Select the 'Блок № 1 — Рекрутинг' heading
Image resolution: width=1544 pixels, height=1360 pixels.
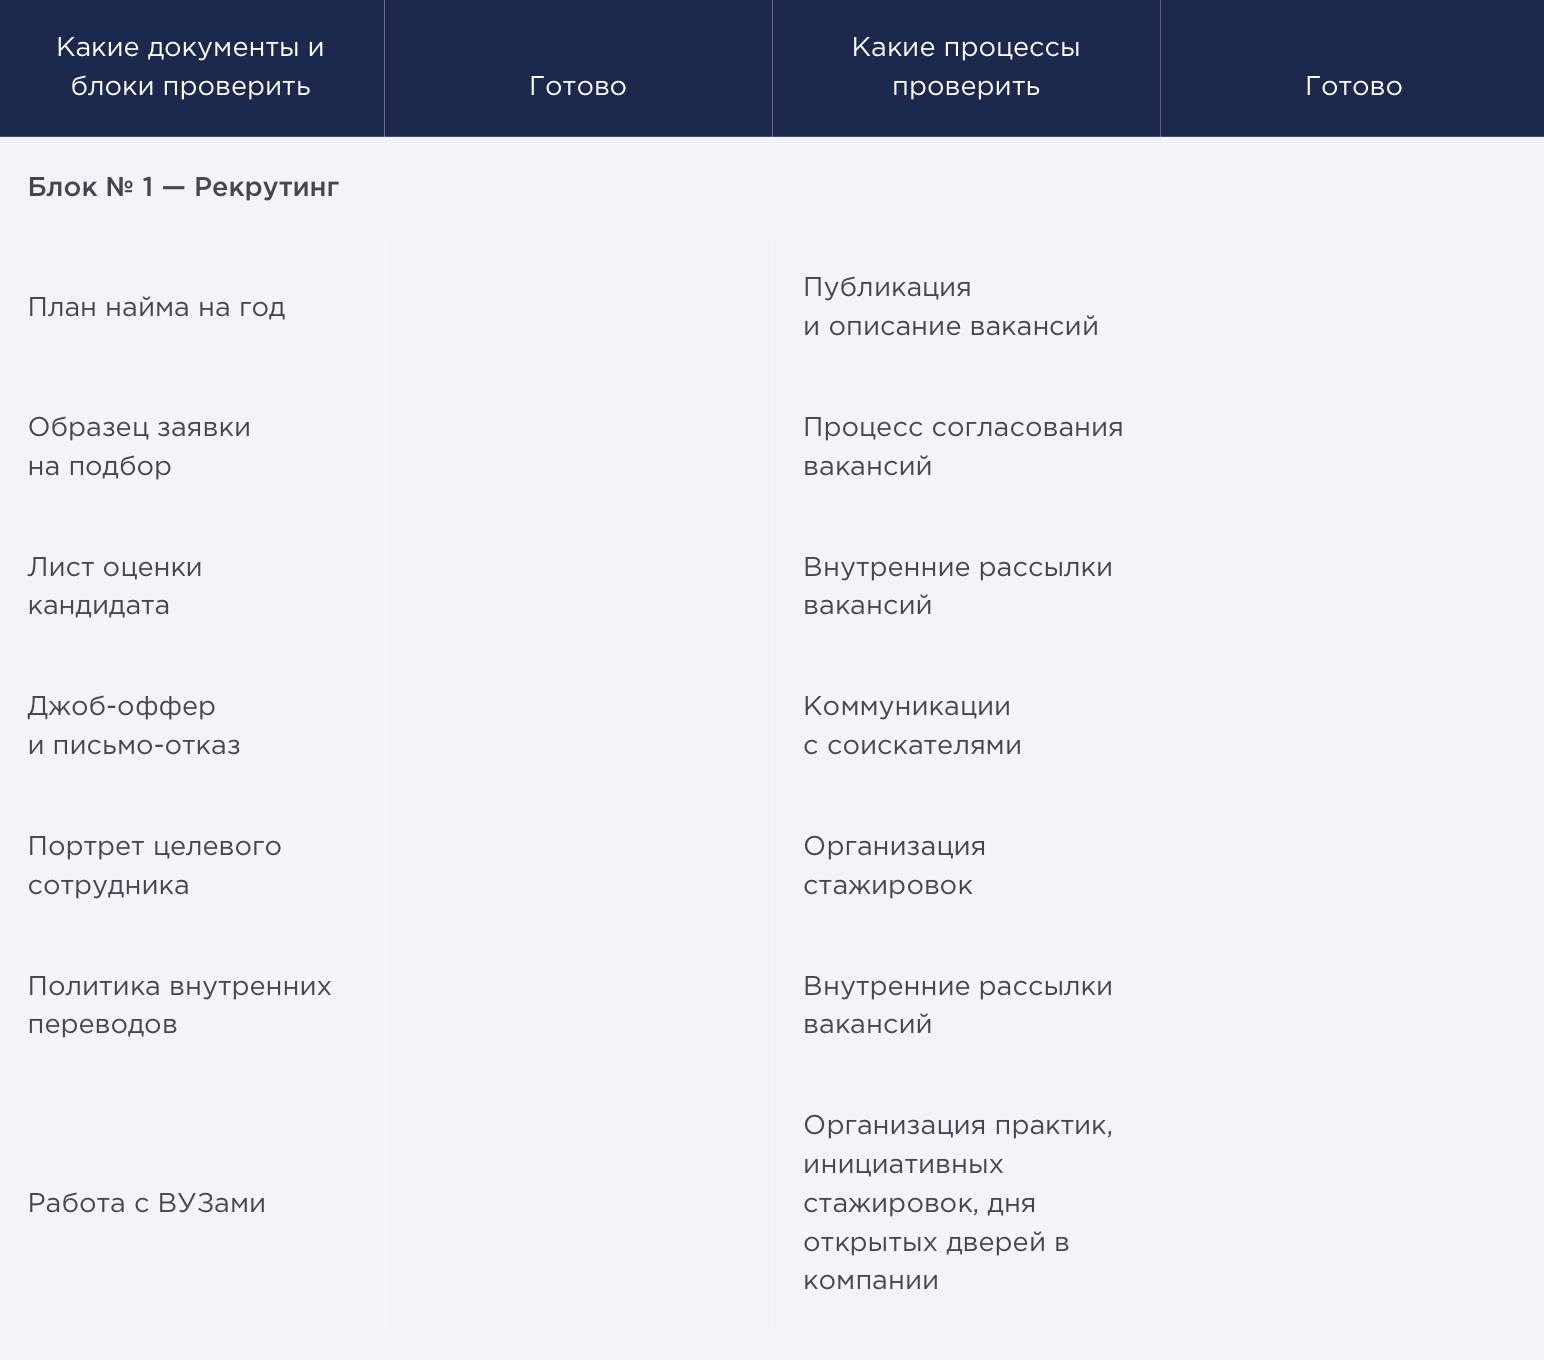tap(183, 187)
